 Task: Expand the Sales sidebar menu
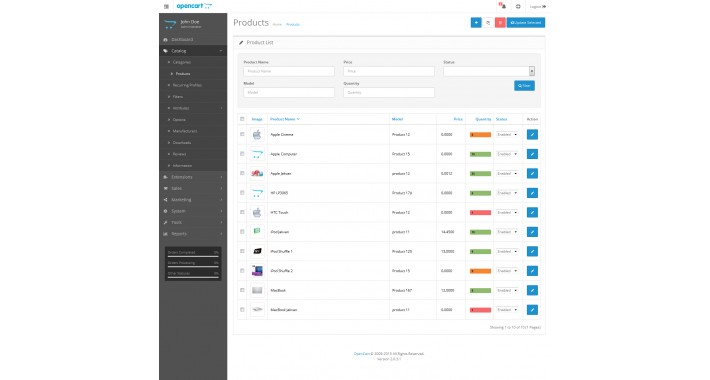click(x=193, y=188)
